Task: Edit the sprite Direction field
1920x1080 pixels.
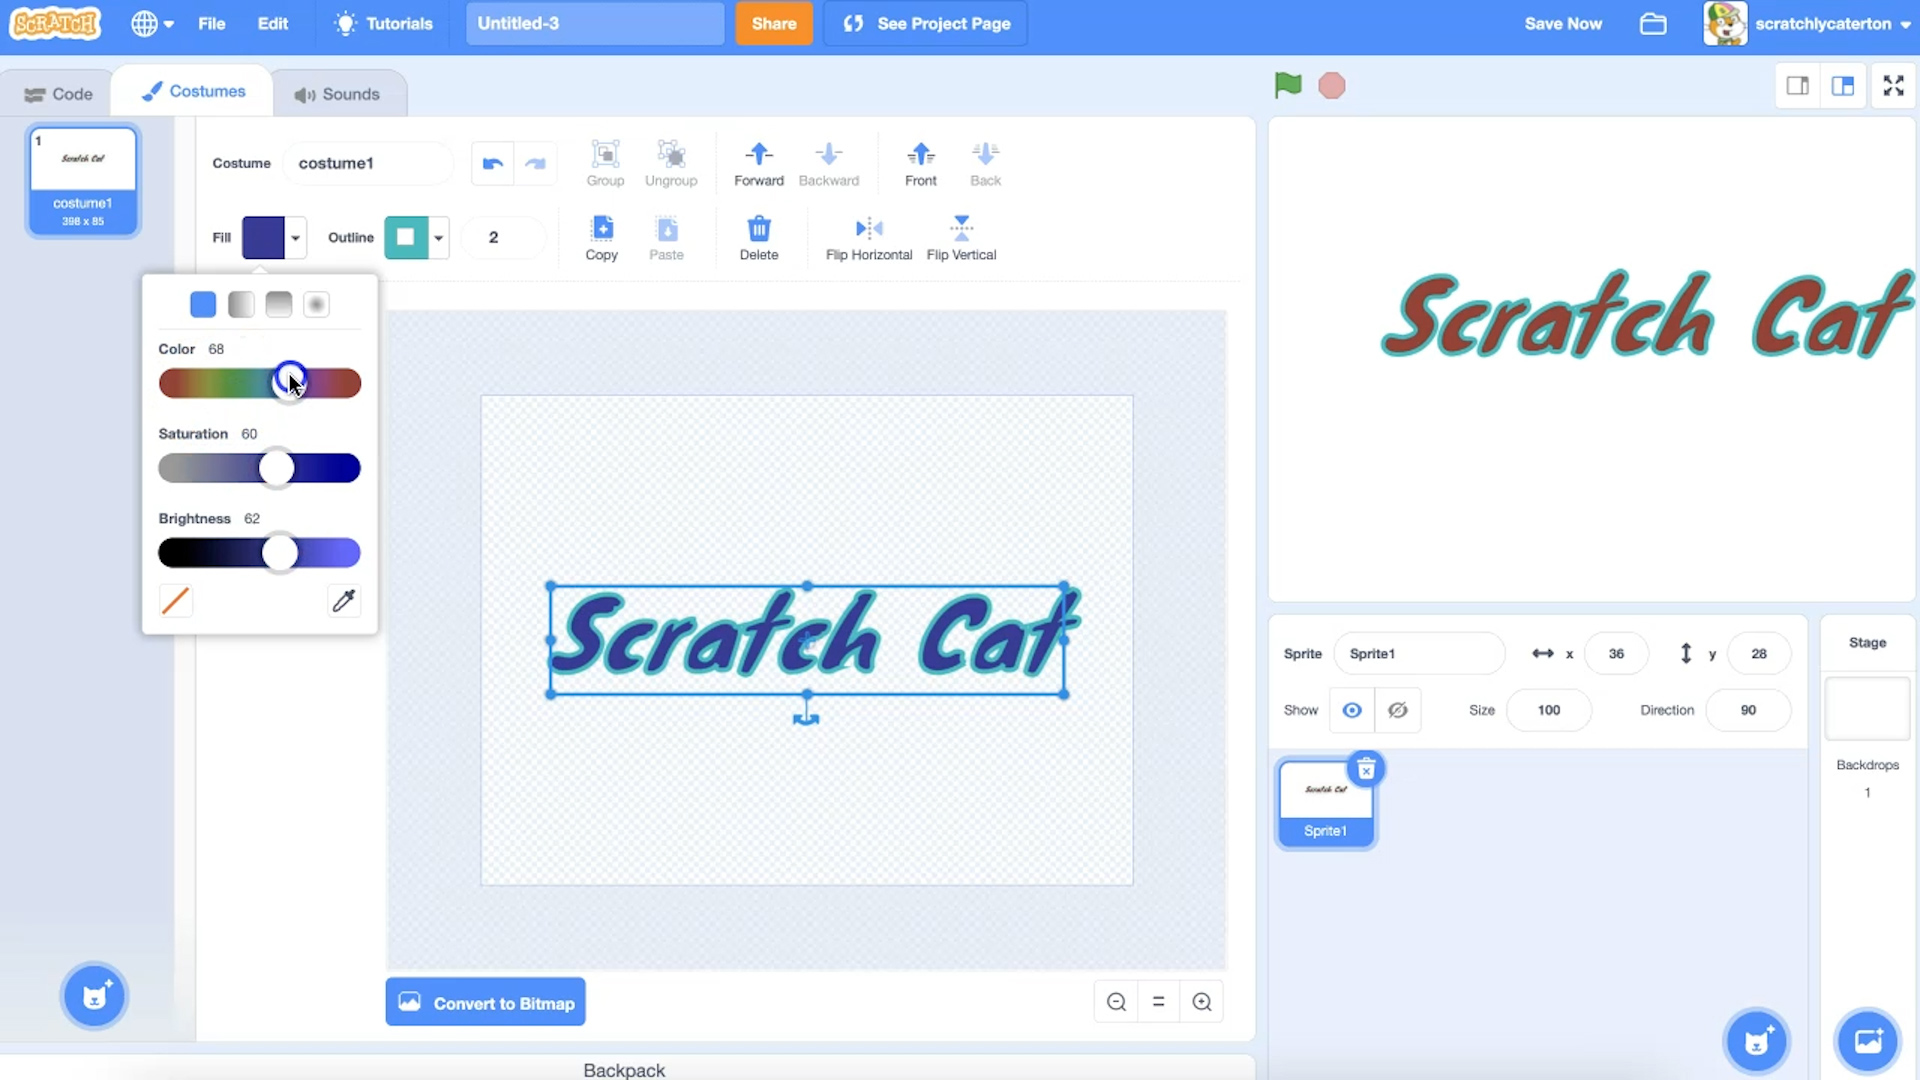Action: [x=1748, y=710]
